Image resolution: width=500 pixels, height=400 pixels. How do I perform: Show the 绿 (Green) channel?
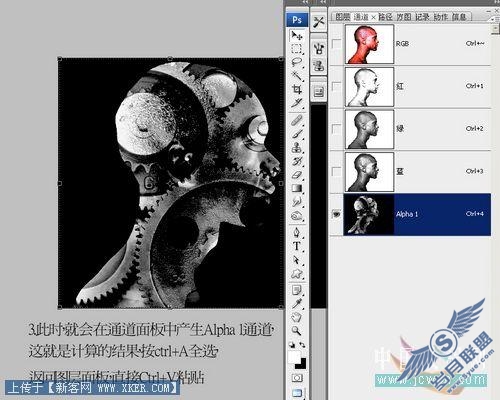pyautogui.click(x=337, y=129)
